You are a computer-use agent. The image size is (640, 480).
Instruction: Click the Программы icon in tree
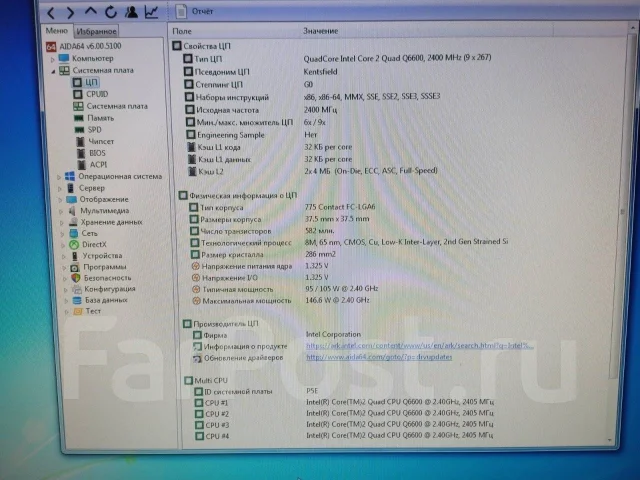click(x=75, y=267)
